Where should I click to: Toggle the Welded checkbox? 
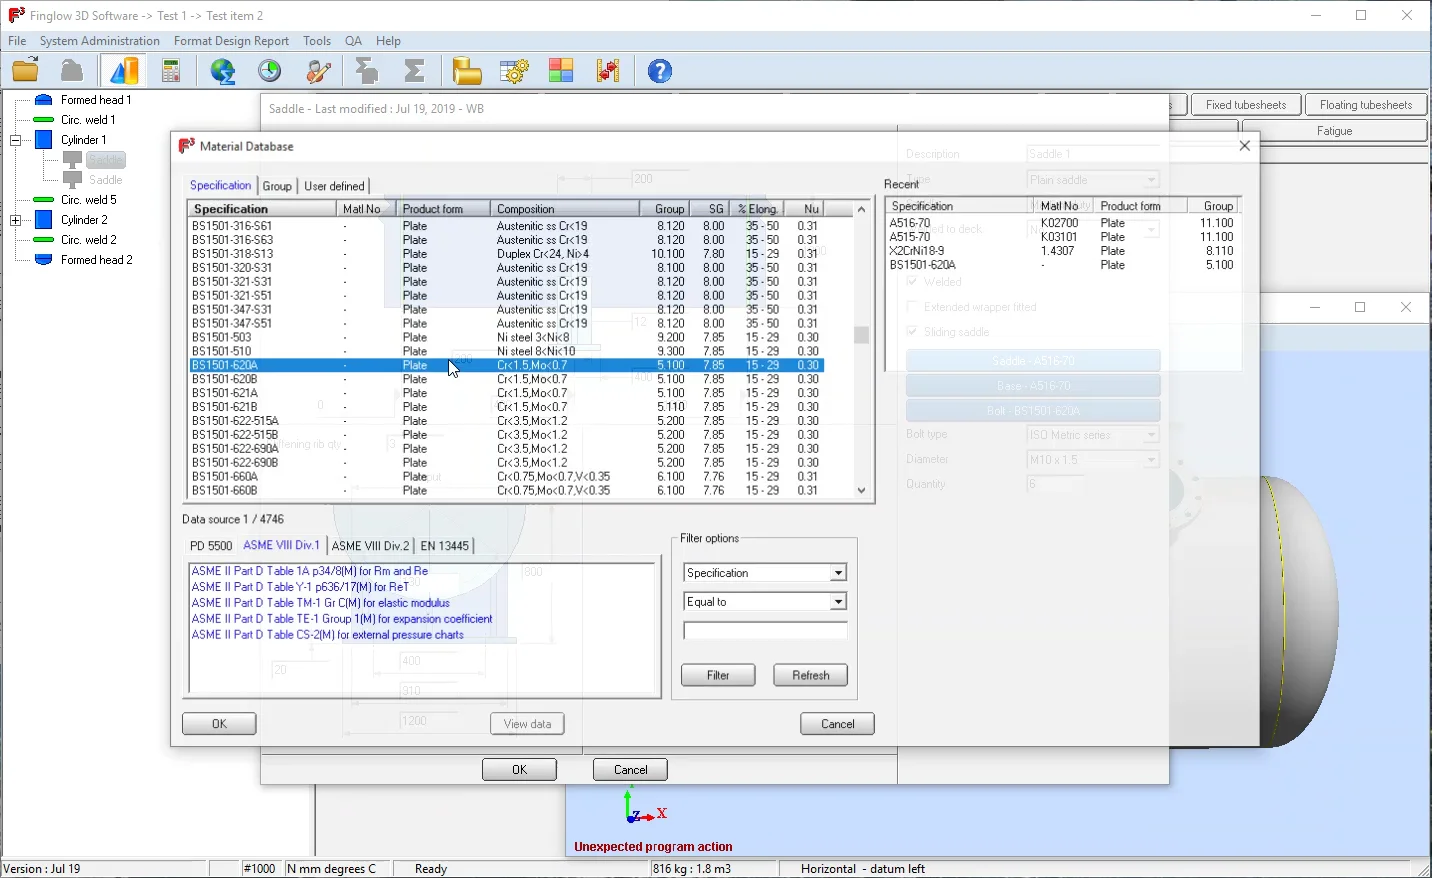912,282
